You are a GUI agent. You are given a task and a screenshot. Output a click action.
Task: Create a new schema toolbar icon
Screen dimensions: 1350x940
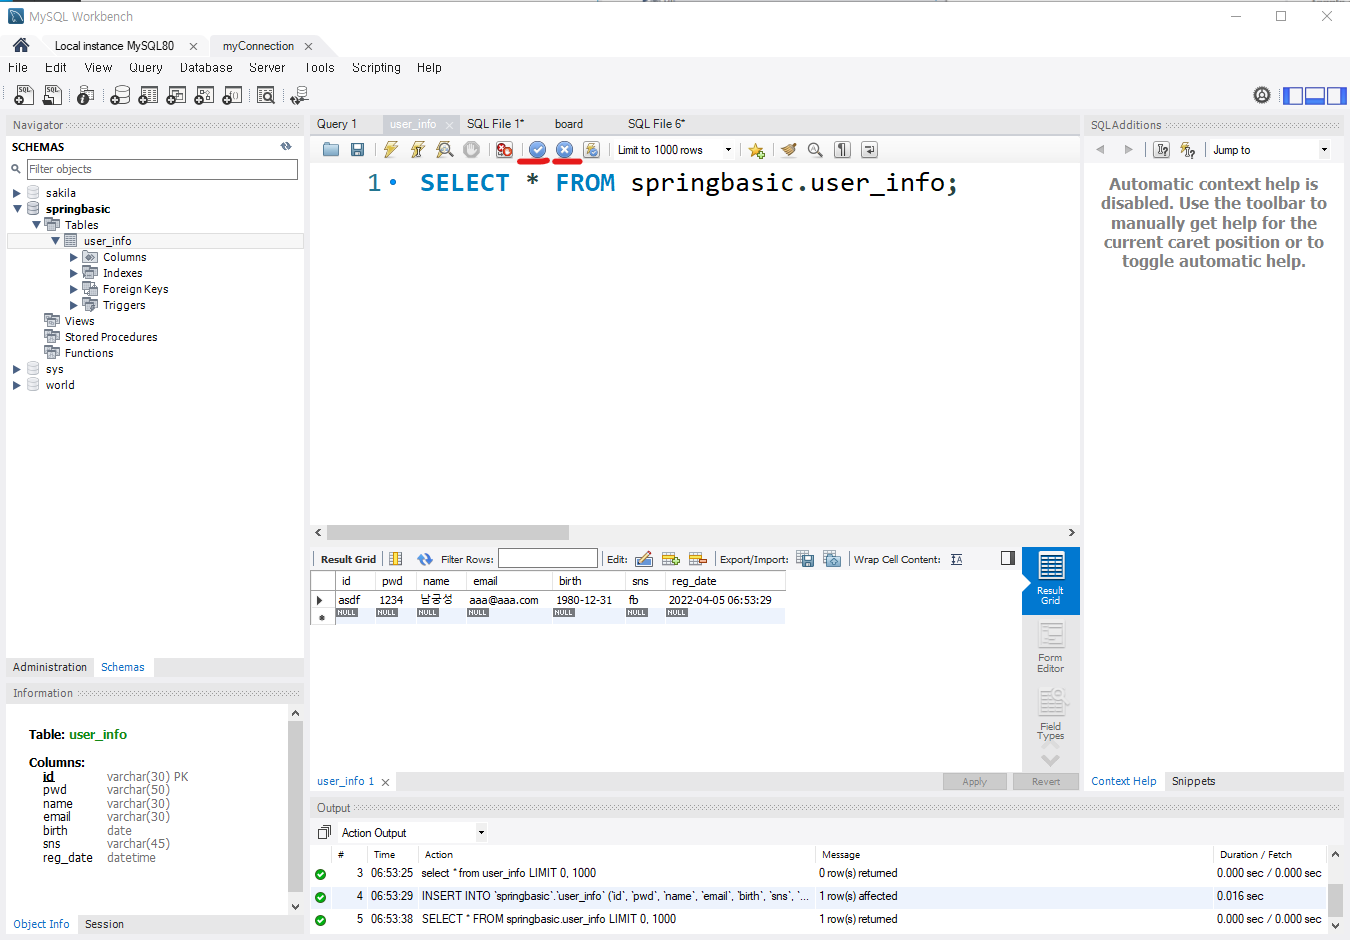(120, 95)
